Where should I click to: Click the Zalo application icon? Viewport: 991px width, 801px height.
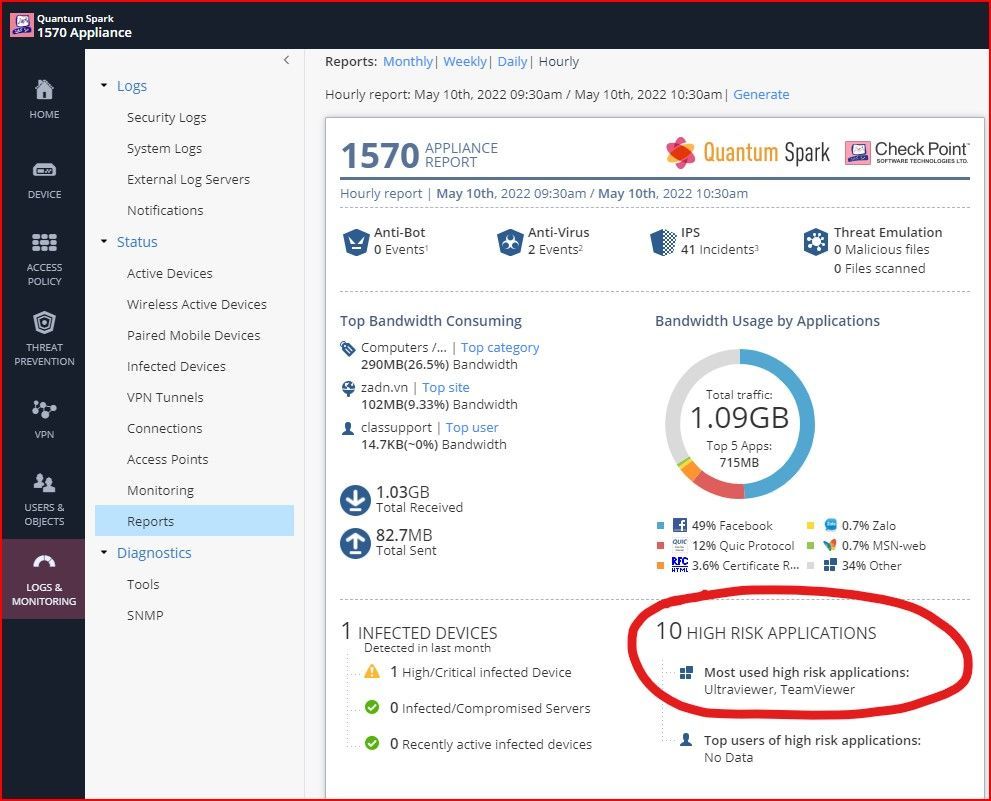[x=830, y=525]
